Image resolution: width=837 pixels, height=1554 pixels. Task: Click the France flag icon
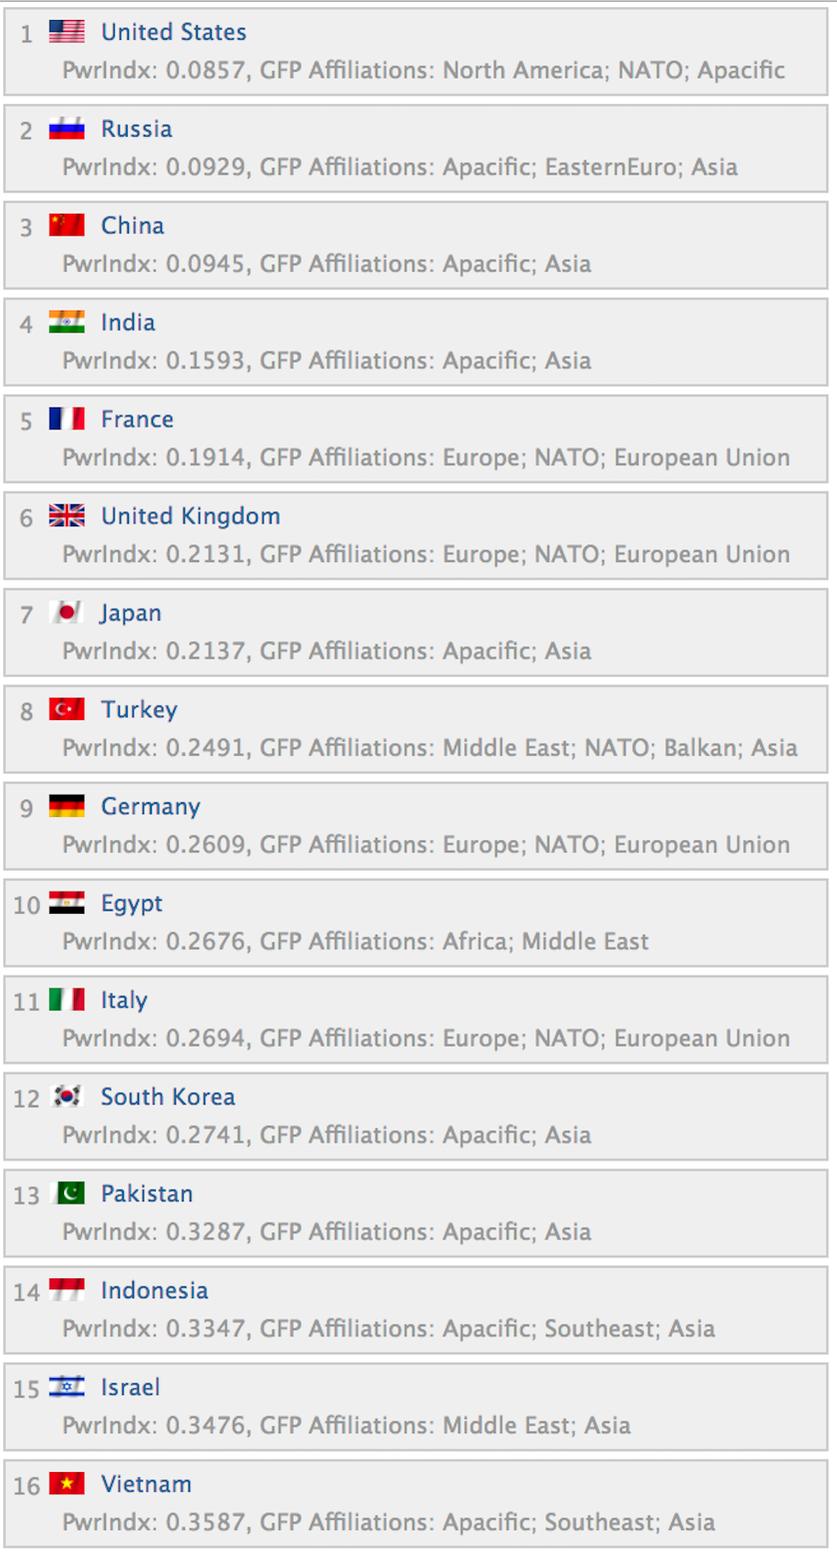[x=67, y=419]
